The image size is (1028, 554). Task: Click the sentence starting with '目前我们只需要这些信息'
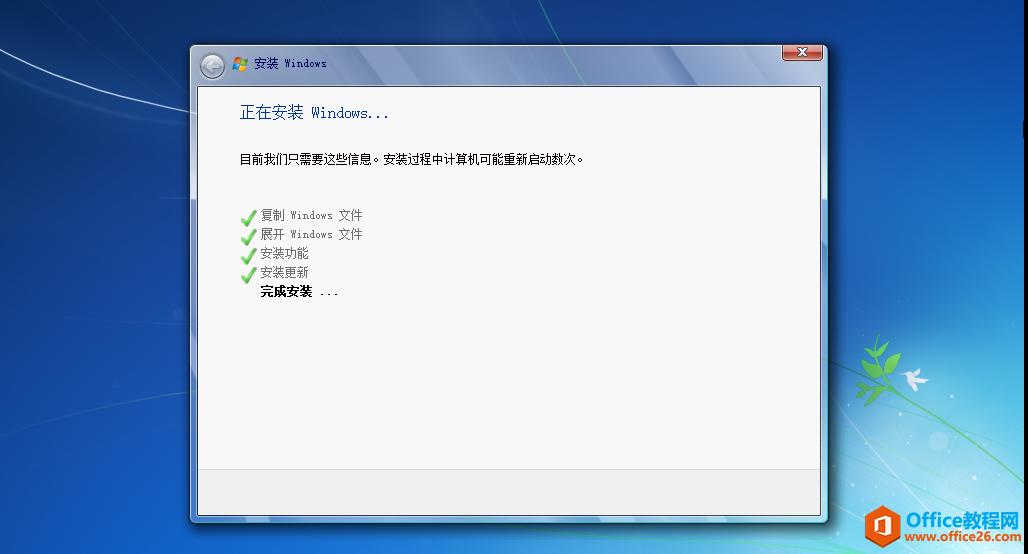pyautogui.click(x=411, y=159)
